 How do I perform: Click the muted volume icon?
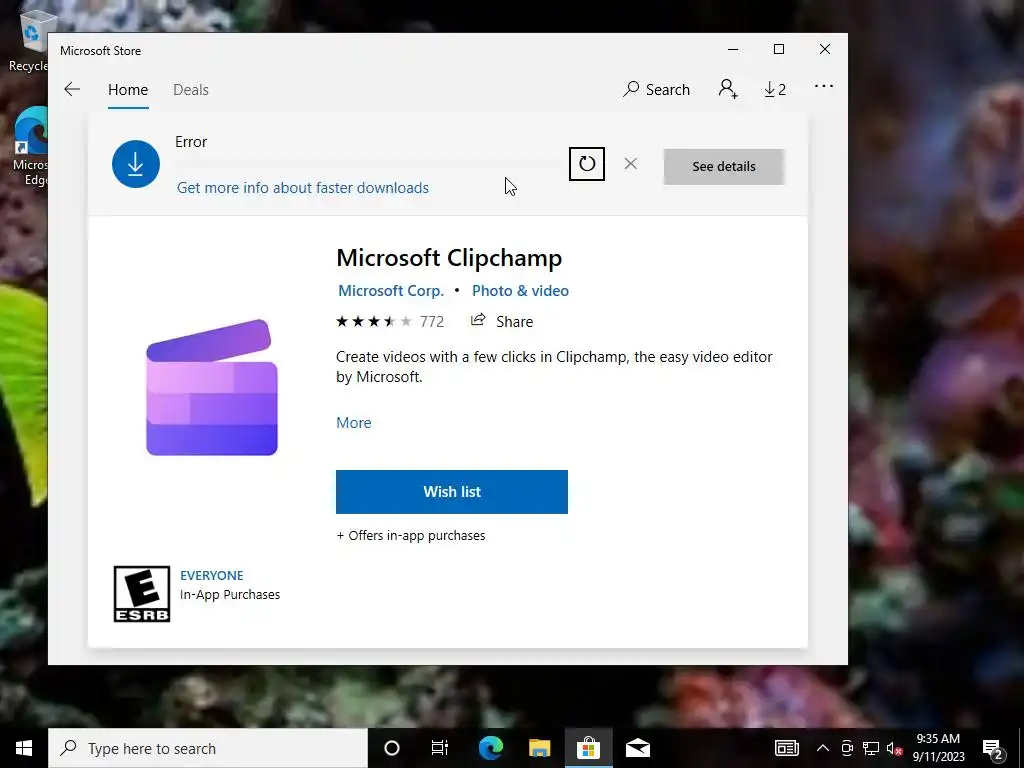click(894, 748)
